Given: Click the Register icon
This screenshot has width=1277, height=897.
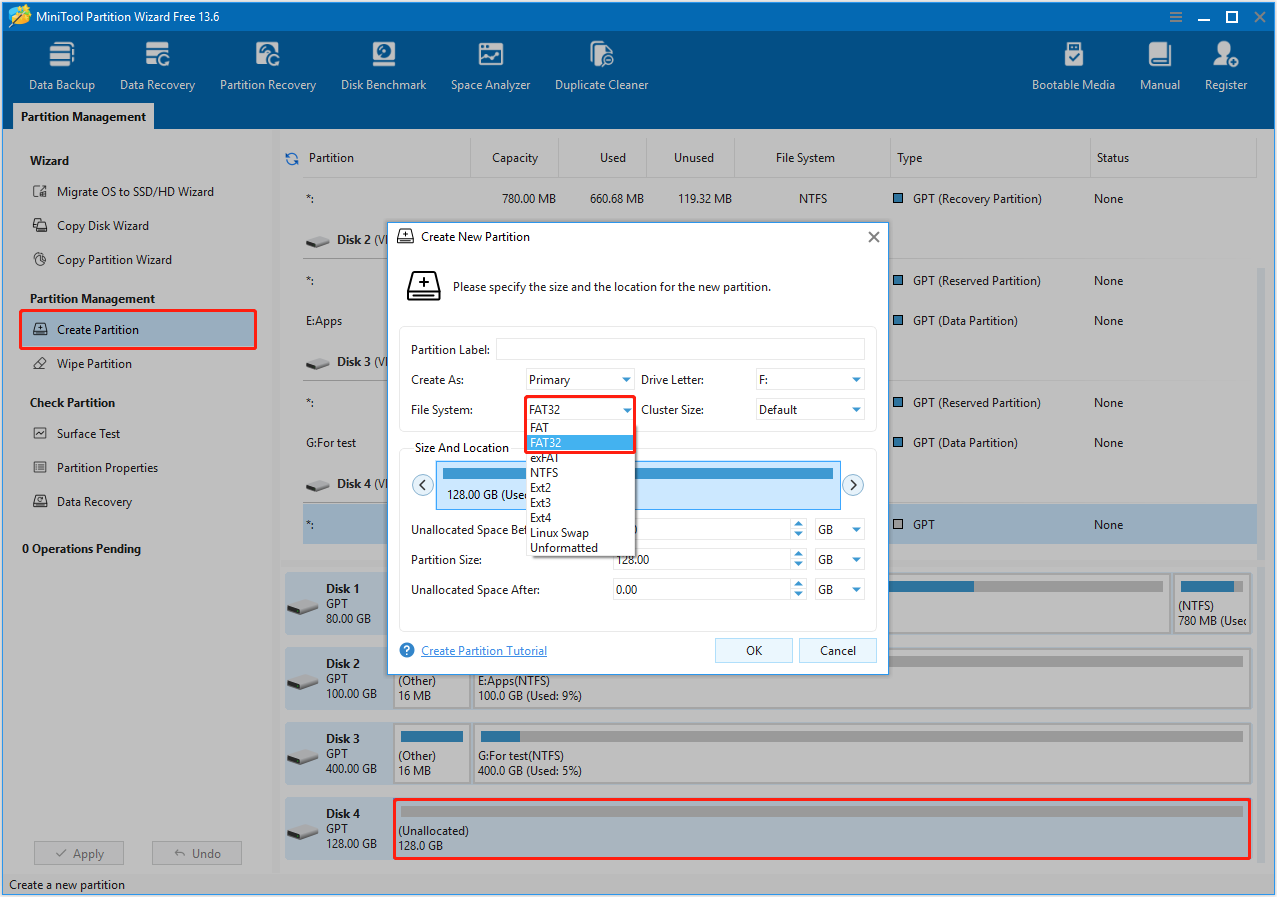Looking at the screenshot, I should coord(1226,66).
